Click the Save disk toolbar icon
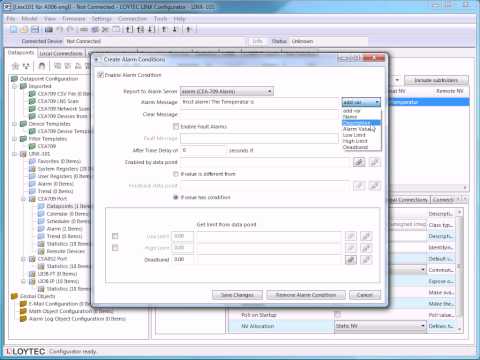 (x=35, y=29)
